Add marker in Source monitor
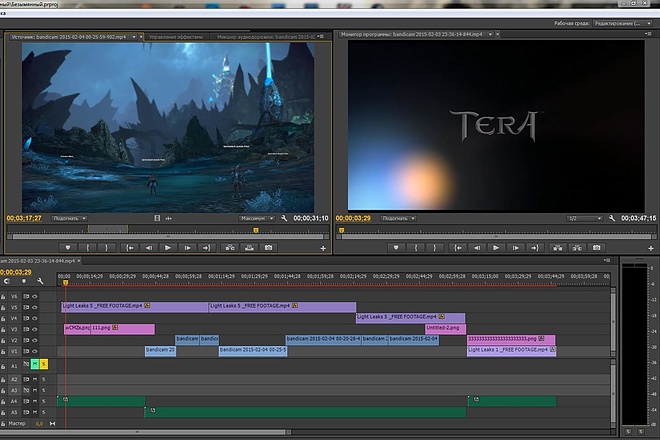The height and width of the screenshot is (440, 660). [x=68, y=248]
